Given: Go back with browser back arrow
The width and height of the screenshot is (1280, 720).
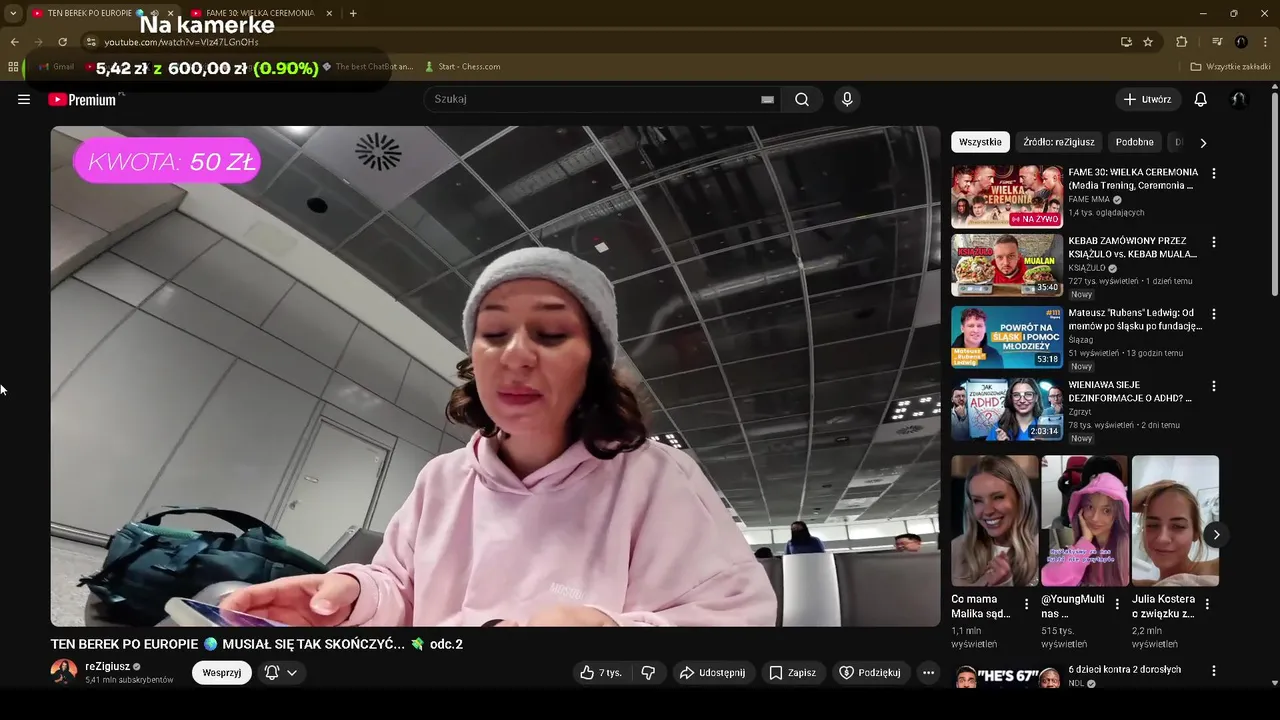Looking at the screenshot, I should (14, 42).
